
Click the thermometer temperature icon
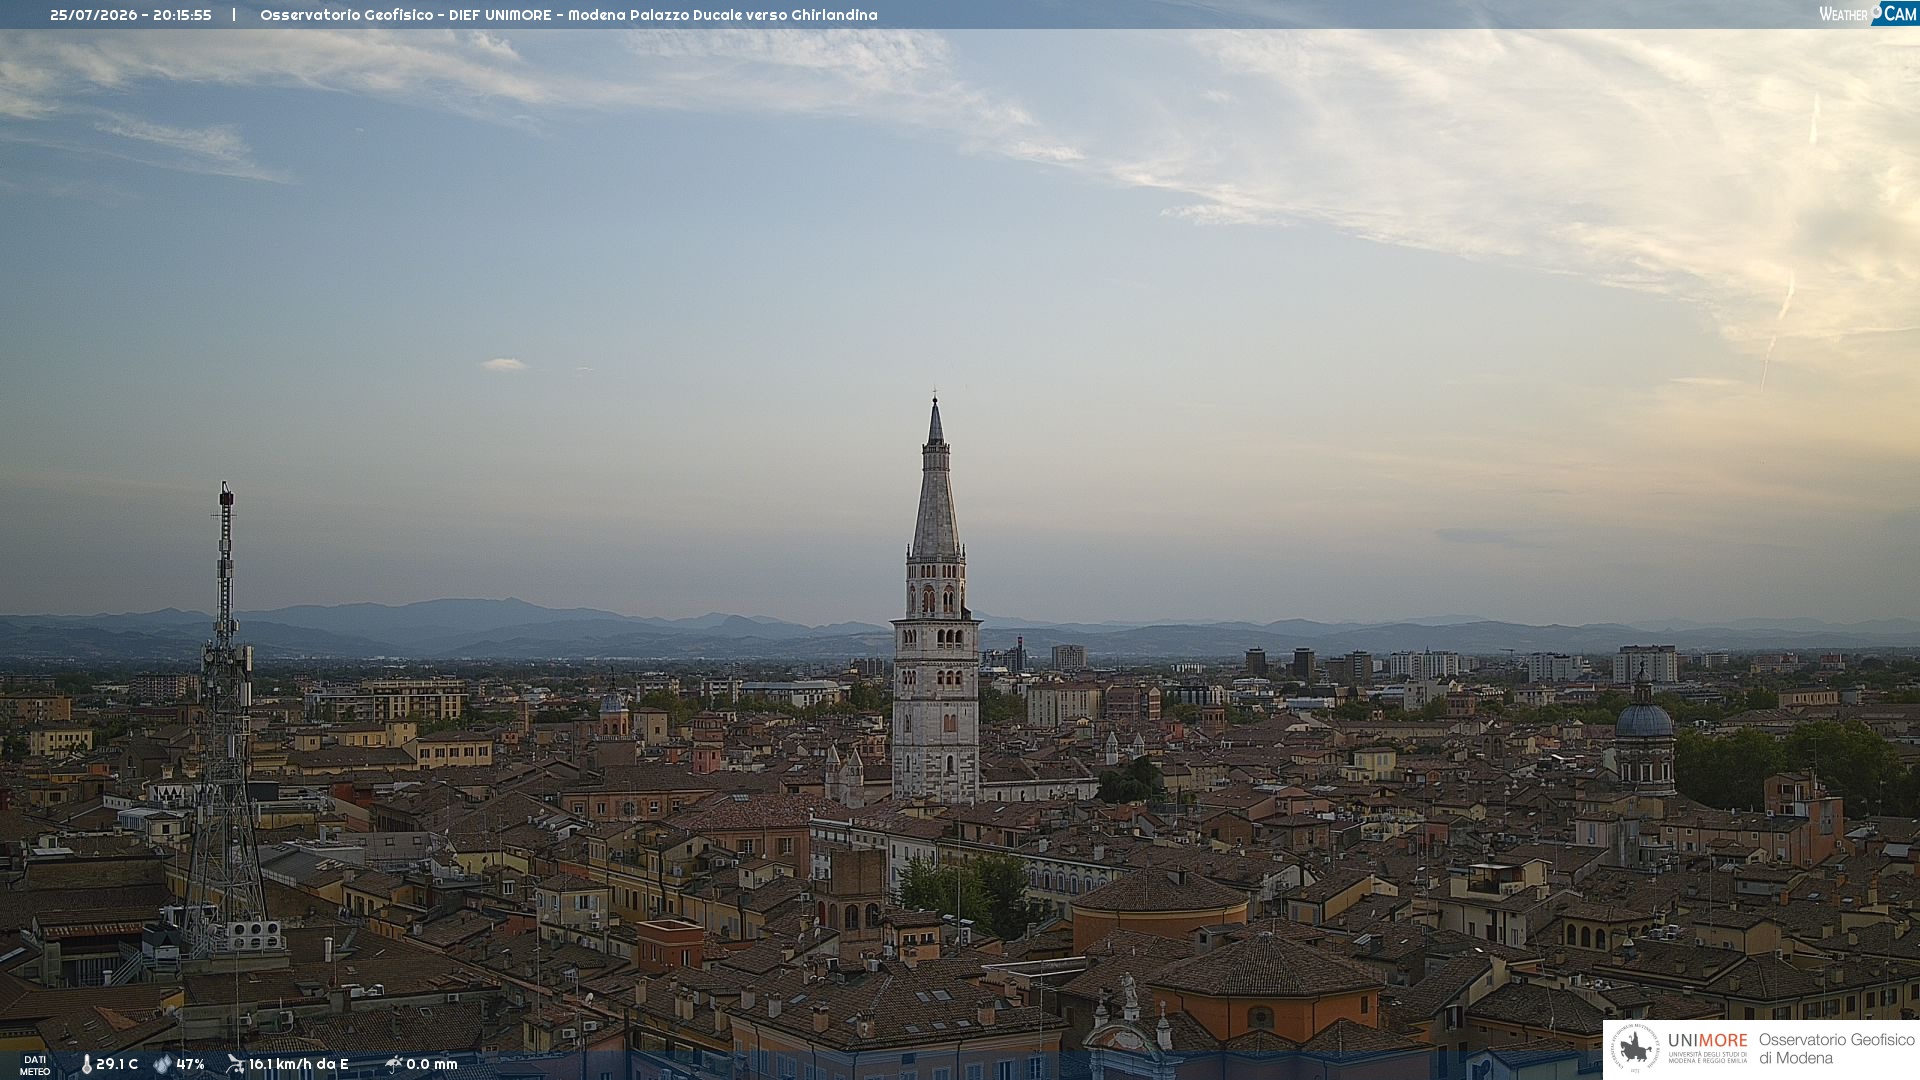pyautogui.click(x=86, y=1065)
